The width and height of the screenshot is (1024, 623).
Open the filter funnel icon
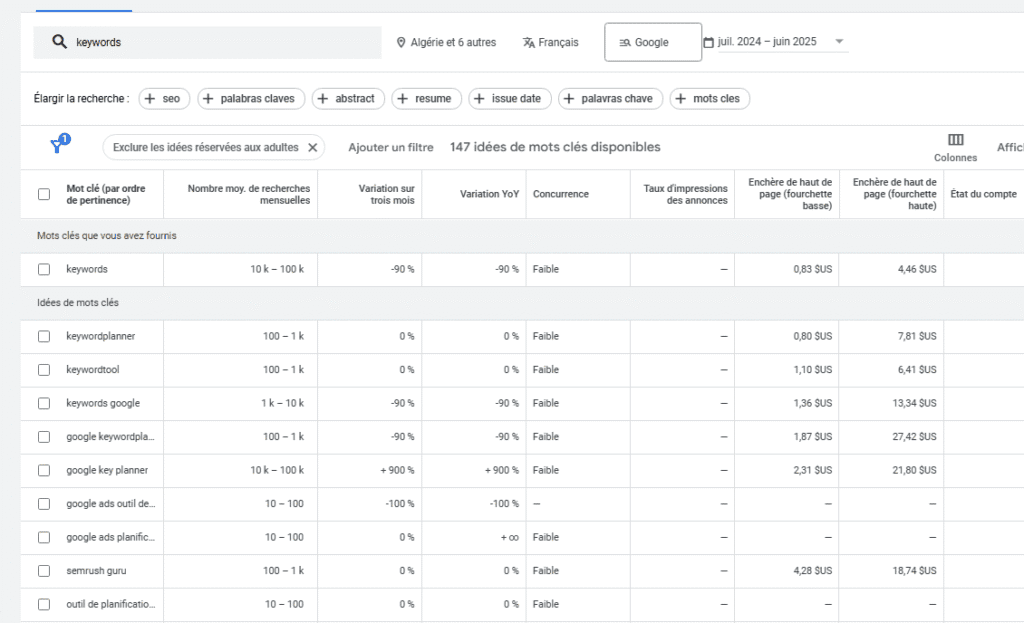[58, 146]
